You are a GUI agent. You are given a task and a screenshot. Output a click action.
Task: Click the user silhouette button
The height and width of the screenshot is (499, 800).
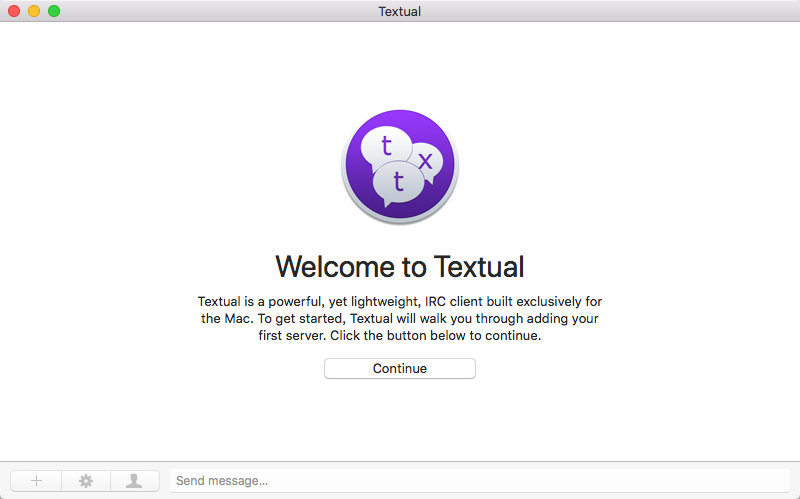134,481
